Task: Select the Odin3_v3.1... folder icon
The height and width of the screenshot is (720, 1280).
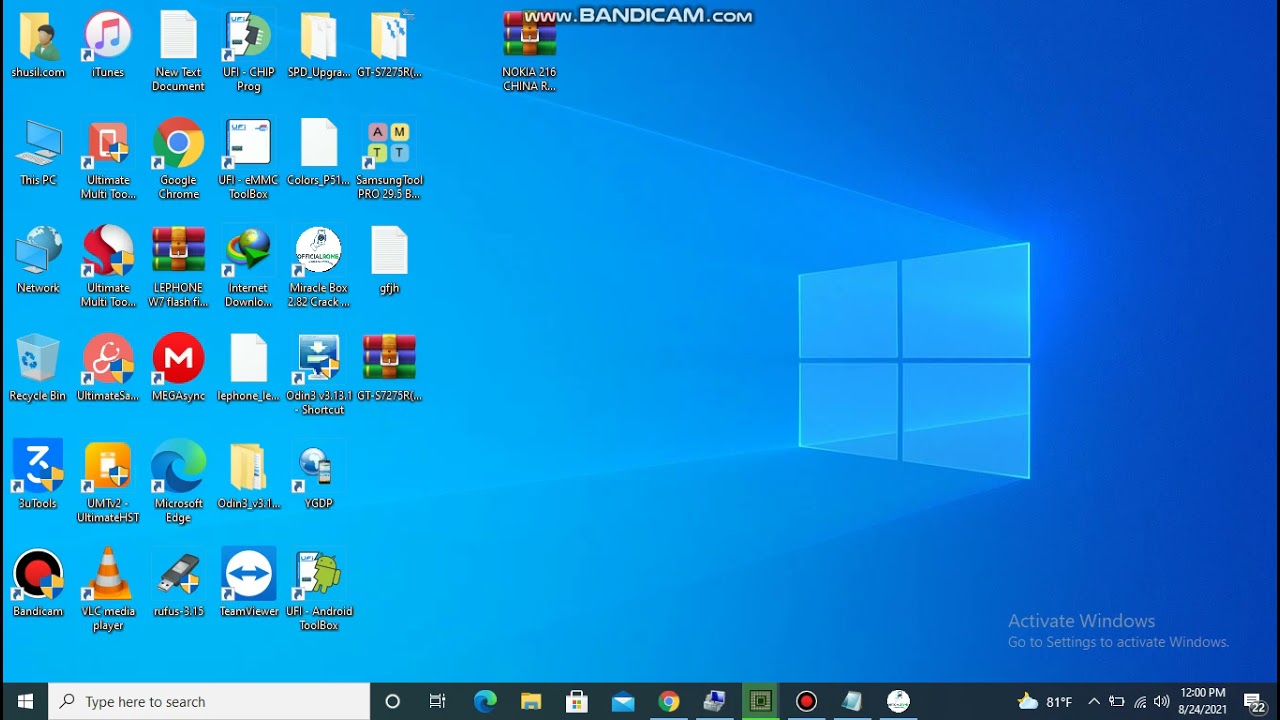Action: point(248,477)
